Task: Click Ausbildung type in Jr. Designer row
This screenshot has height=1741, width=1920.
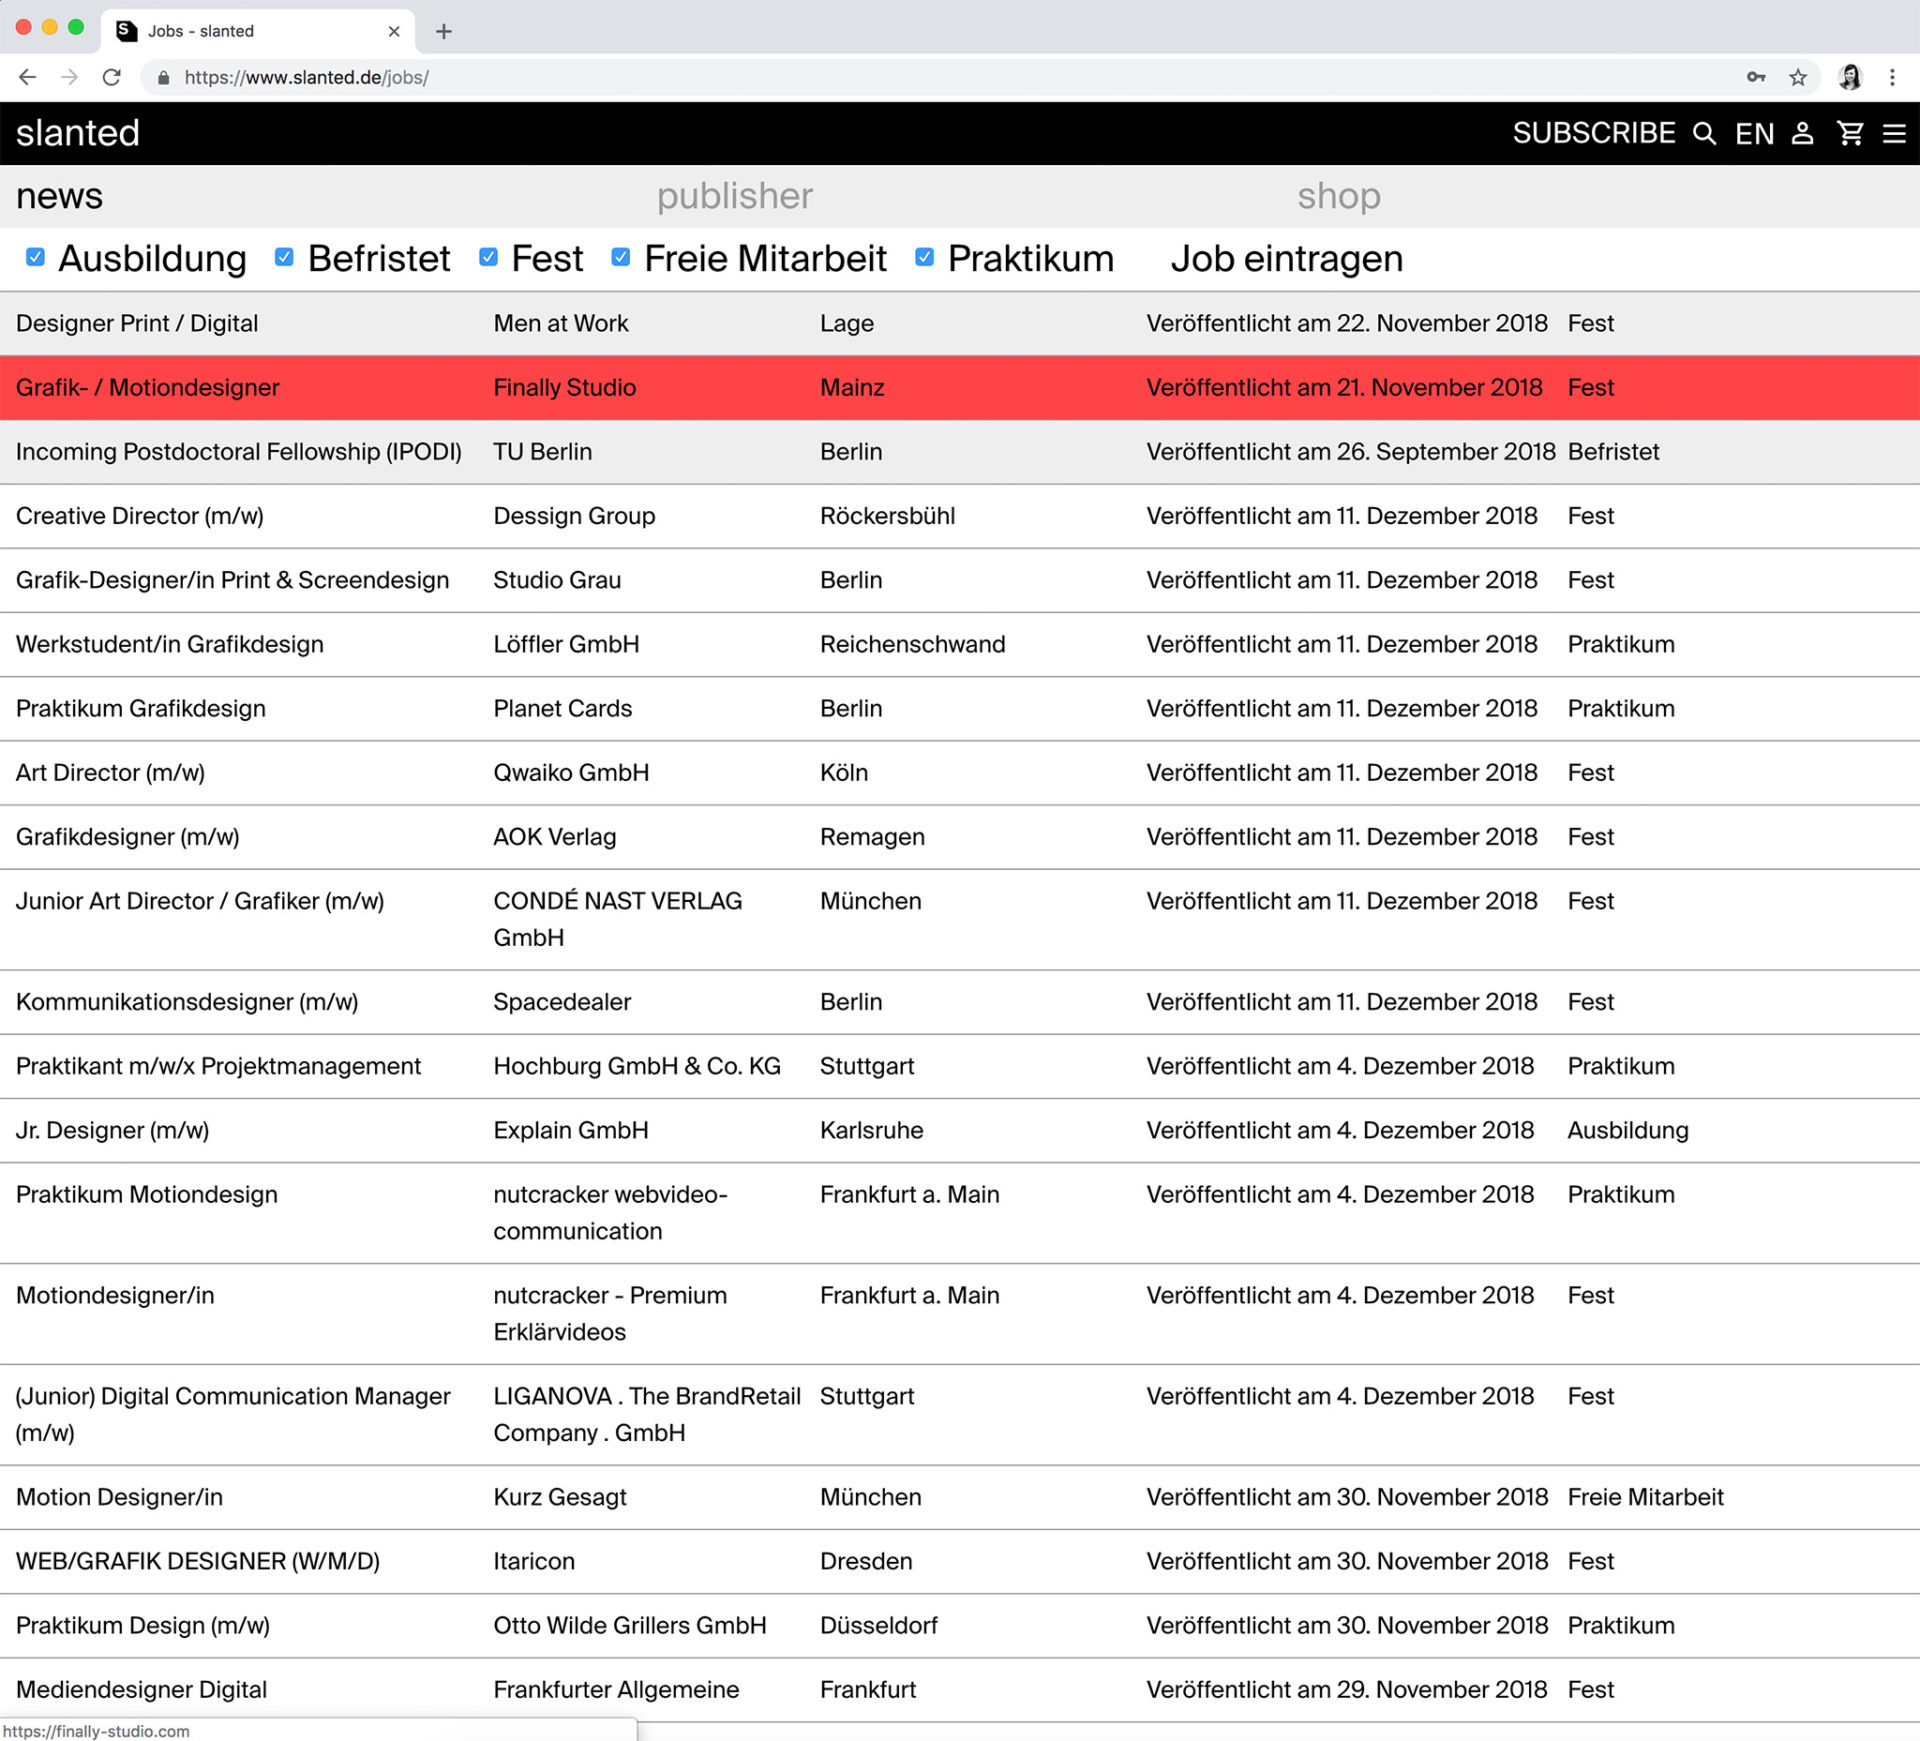Action: pos(1628,1130)
